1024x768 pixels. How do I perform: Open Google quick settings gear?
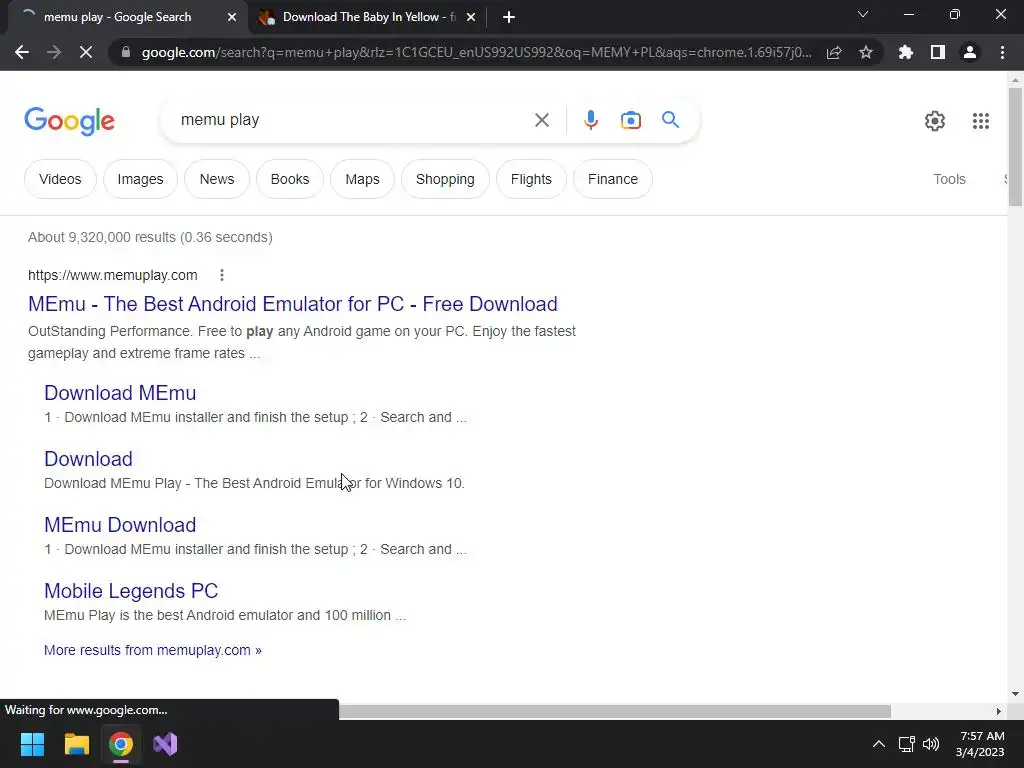(x=935, y=121)
